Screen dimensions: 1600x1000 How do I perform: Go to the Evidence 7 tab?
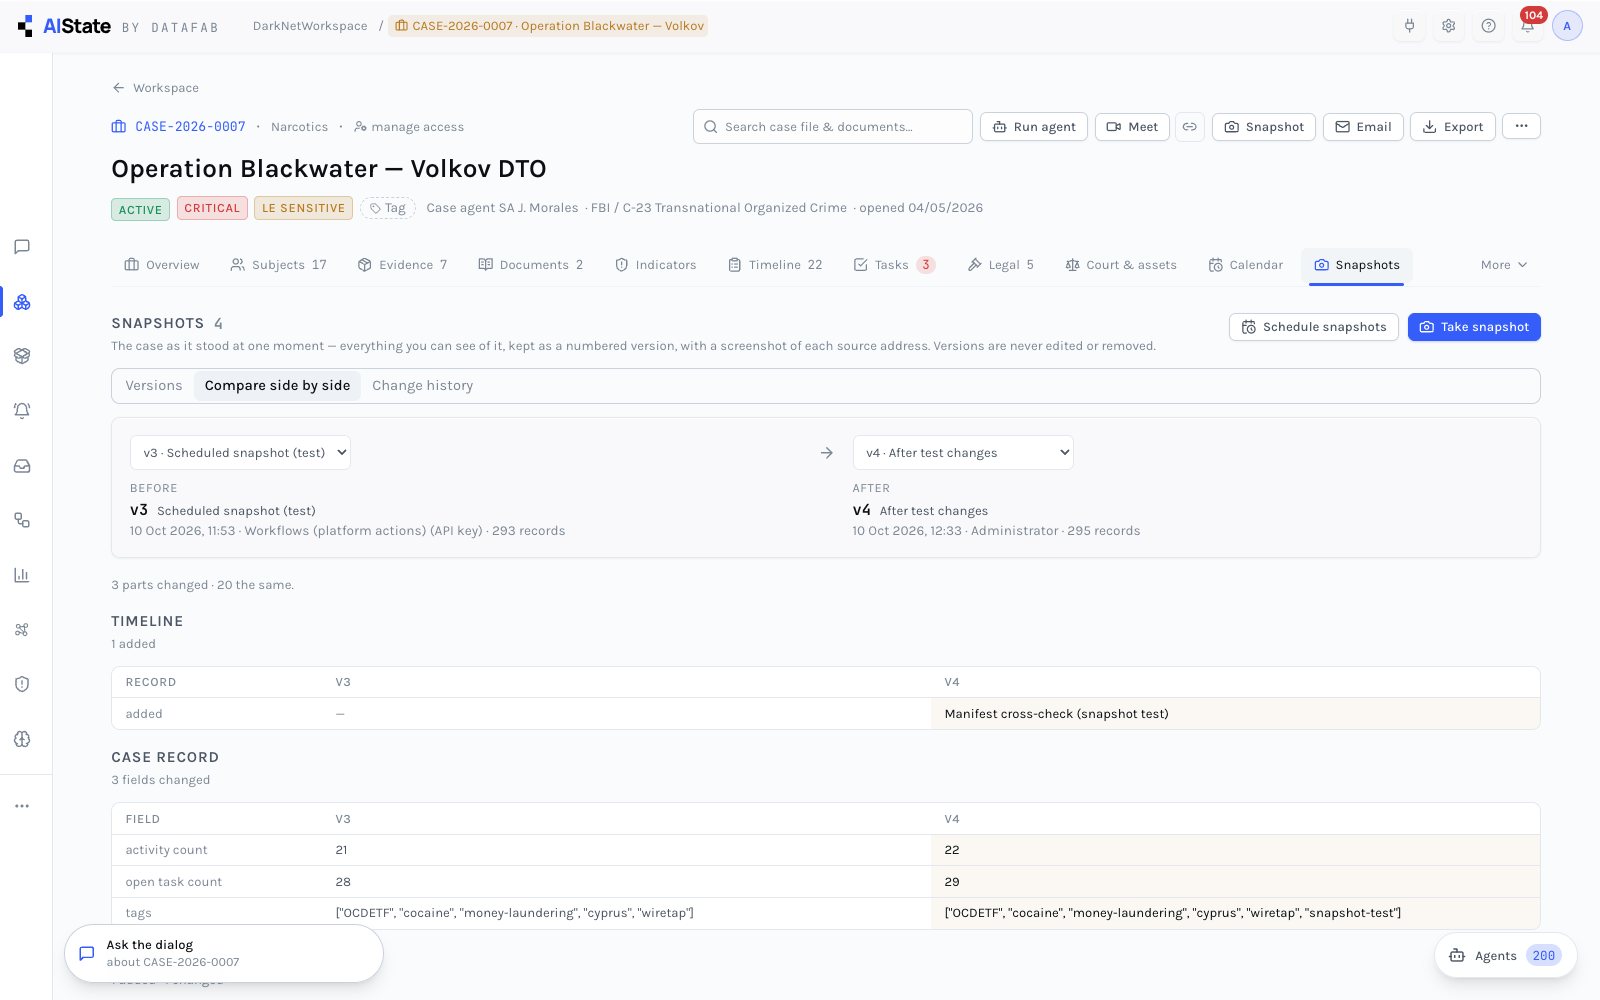point(402,265)
